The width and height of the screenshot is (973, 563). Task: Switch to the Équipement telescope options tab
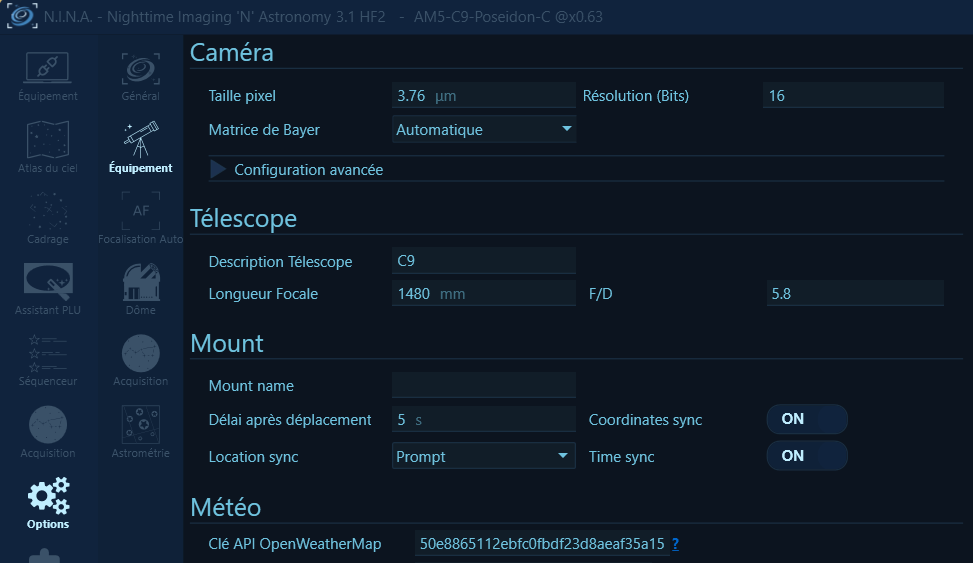click(140, 146)
